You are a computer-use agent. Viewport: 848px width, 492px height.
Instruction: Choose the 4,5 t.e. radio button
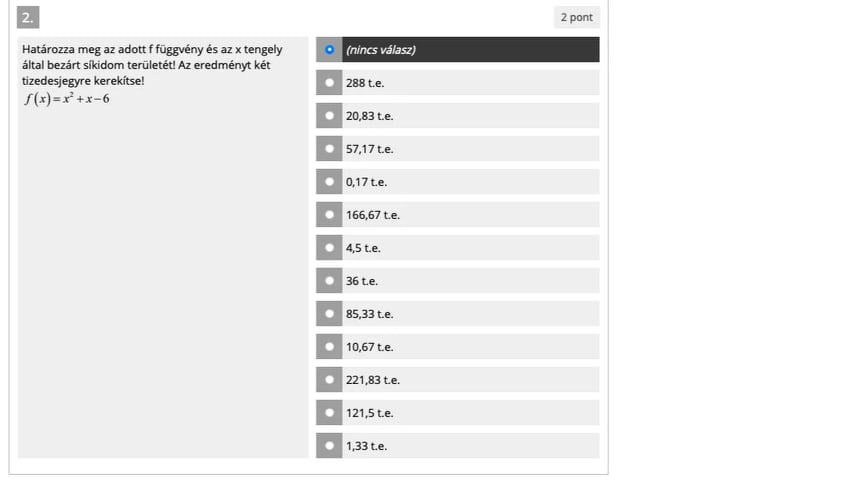pos(329,248)
